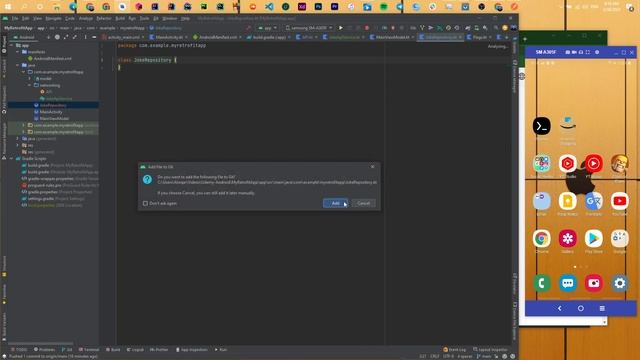Open YouTube app on the phone mirror
The width and height of the screenshot is (640, 360).
pos(620,201)
